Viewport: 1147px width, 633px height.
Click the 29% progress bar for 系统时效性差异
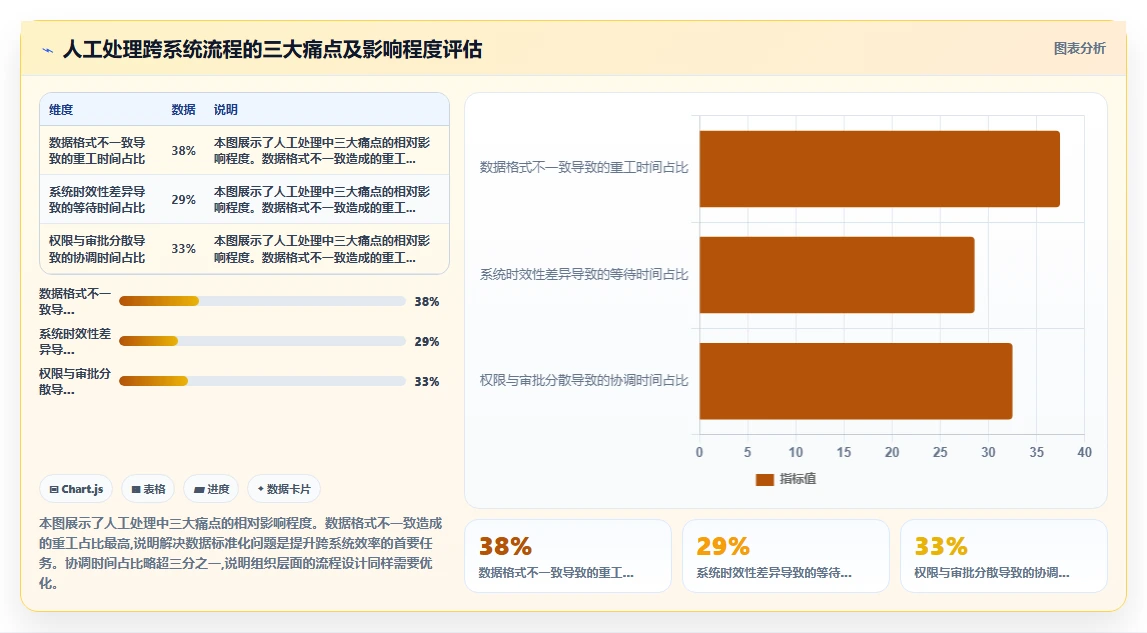[x=262, y=341]
